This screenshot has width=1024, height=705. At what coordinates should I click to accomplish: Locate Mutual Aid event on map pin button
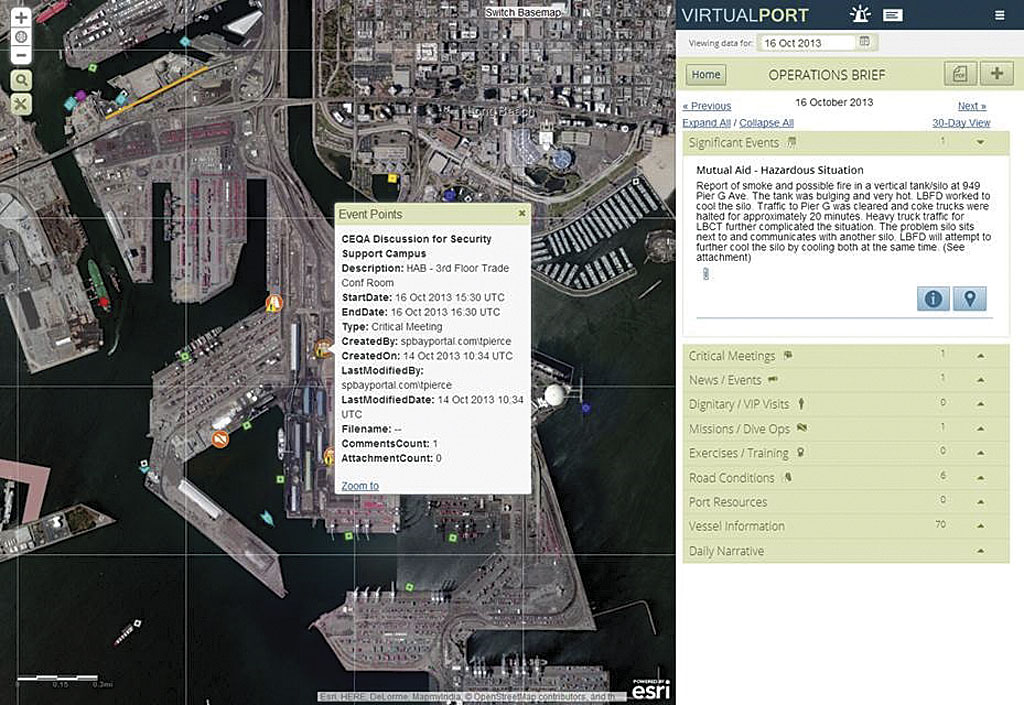[x=970, y=299]
